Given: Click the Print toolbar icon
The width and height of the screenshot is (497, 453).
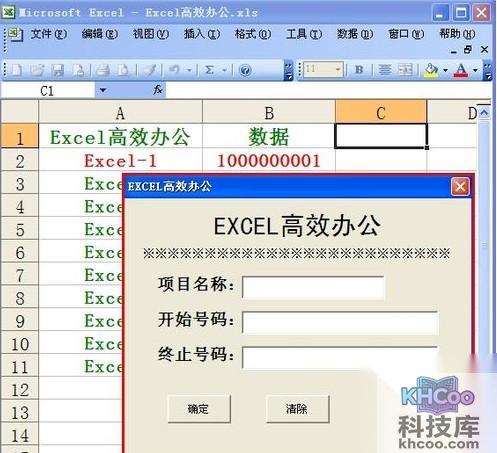Looking at the screenshot, I should pyautogui.click(x=103, y=70).
